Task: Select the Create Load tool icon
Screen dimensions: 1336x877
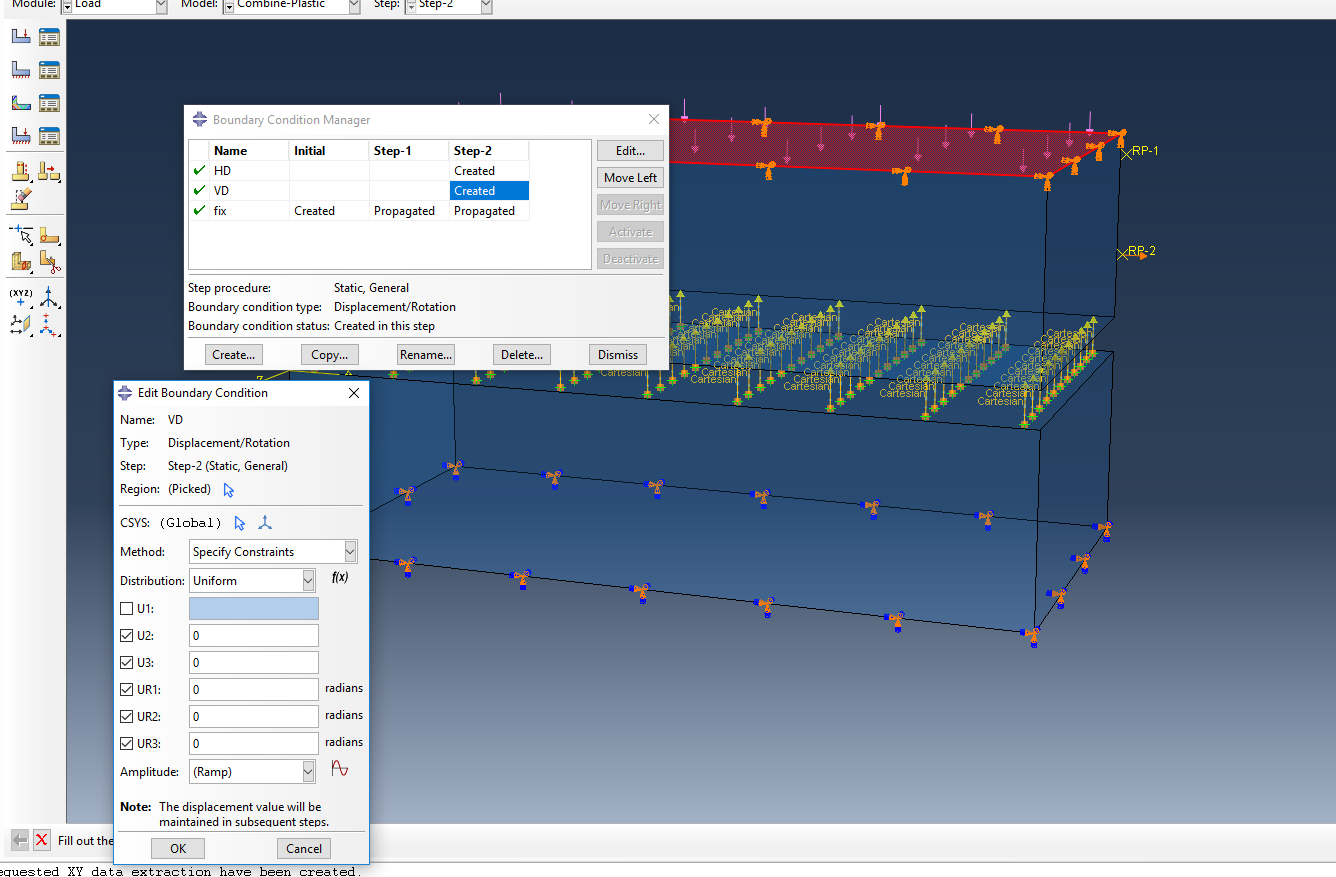Action: [x=20, y=37]
